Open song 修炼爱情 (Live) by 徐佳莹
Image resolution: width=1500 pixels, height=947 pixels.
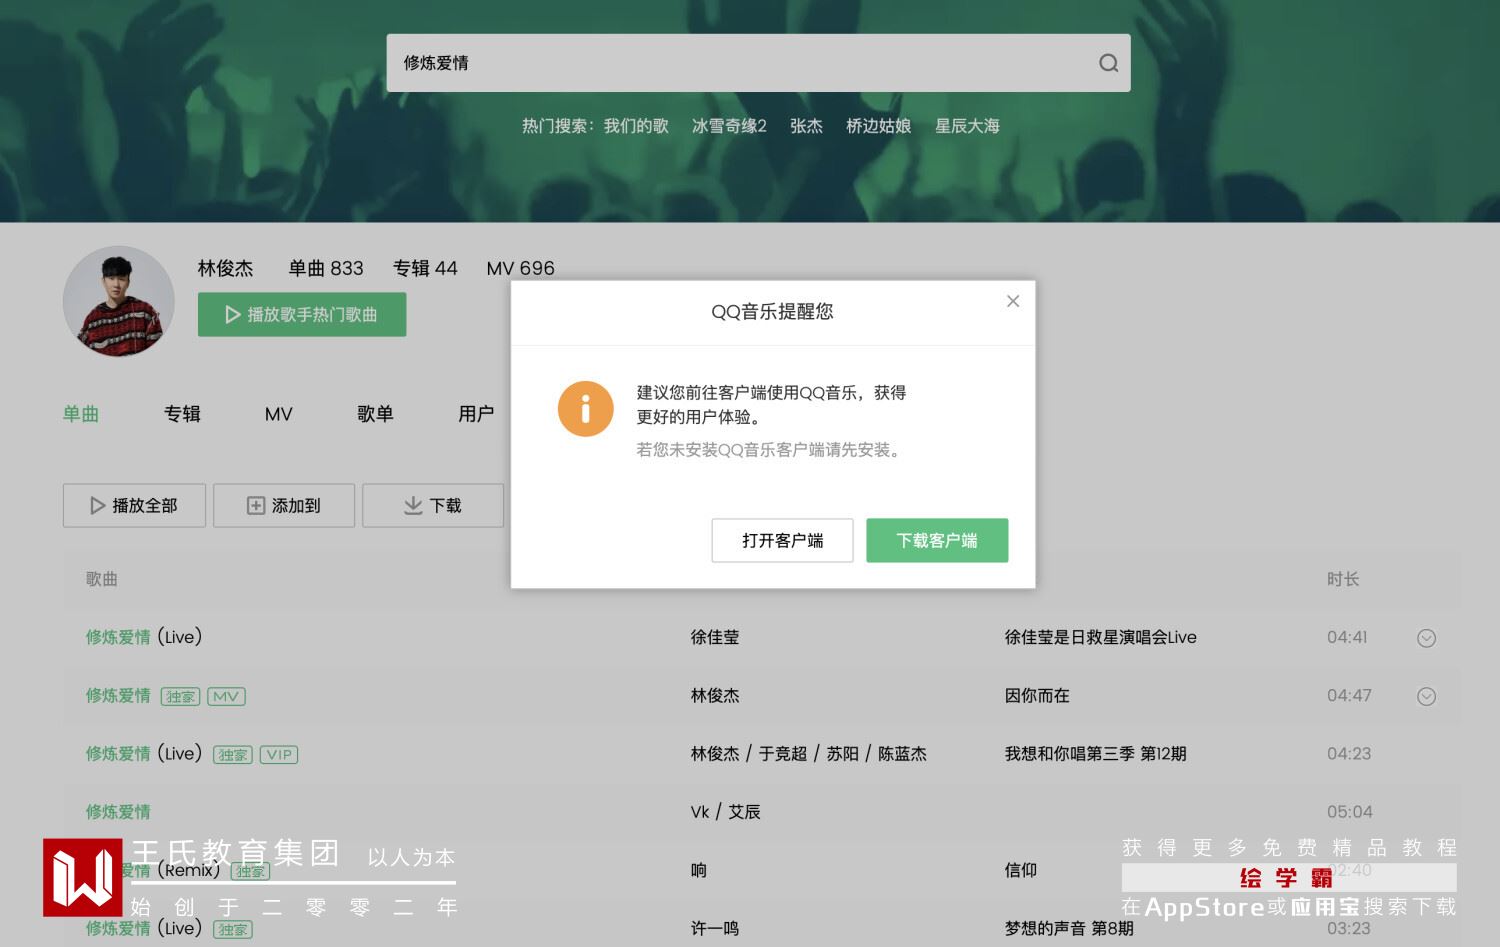[x=144, y=637]
